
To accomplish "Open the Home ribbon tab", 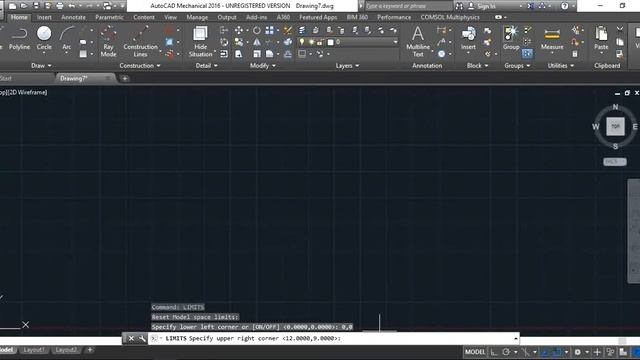I will coord(19,17).
